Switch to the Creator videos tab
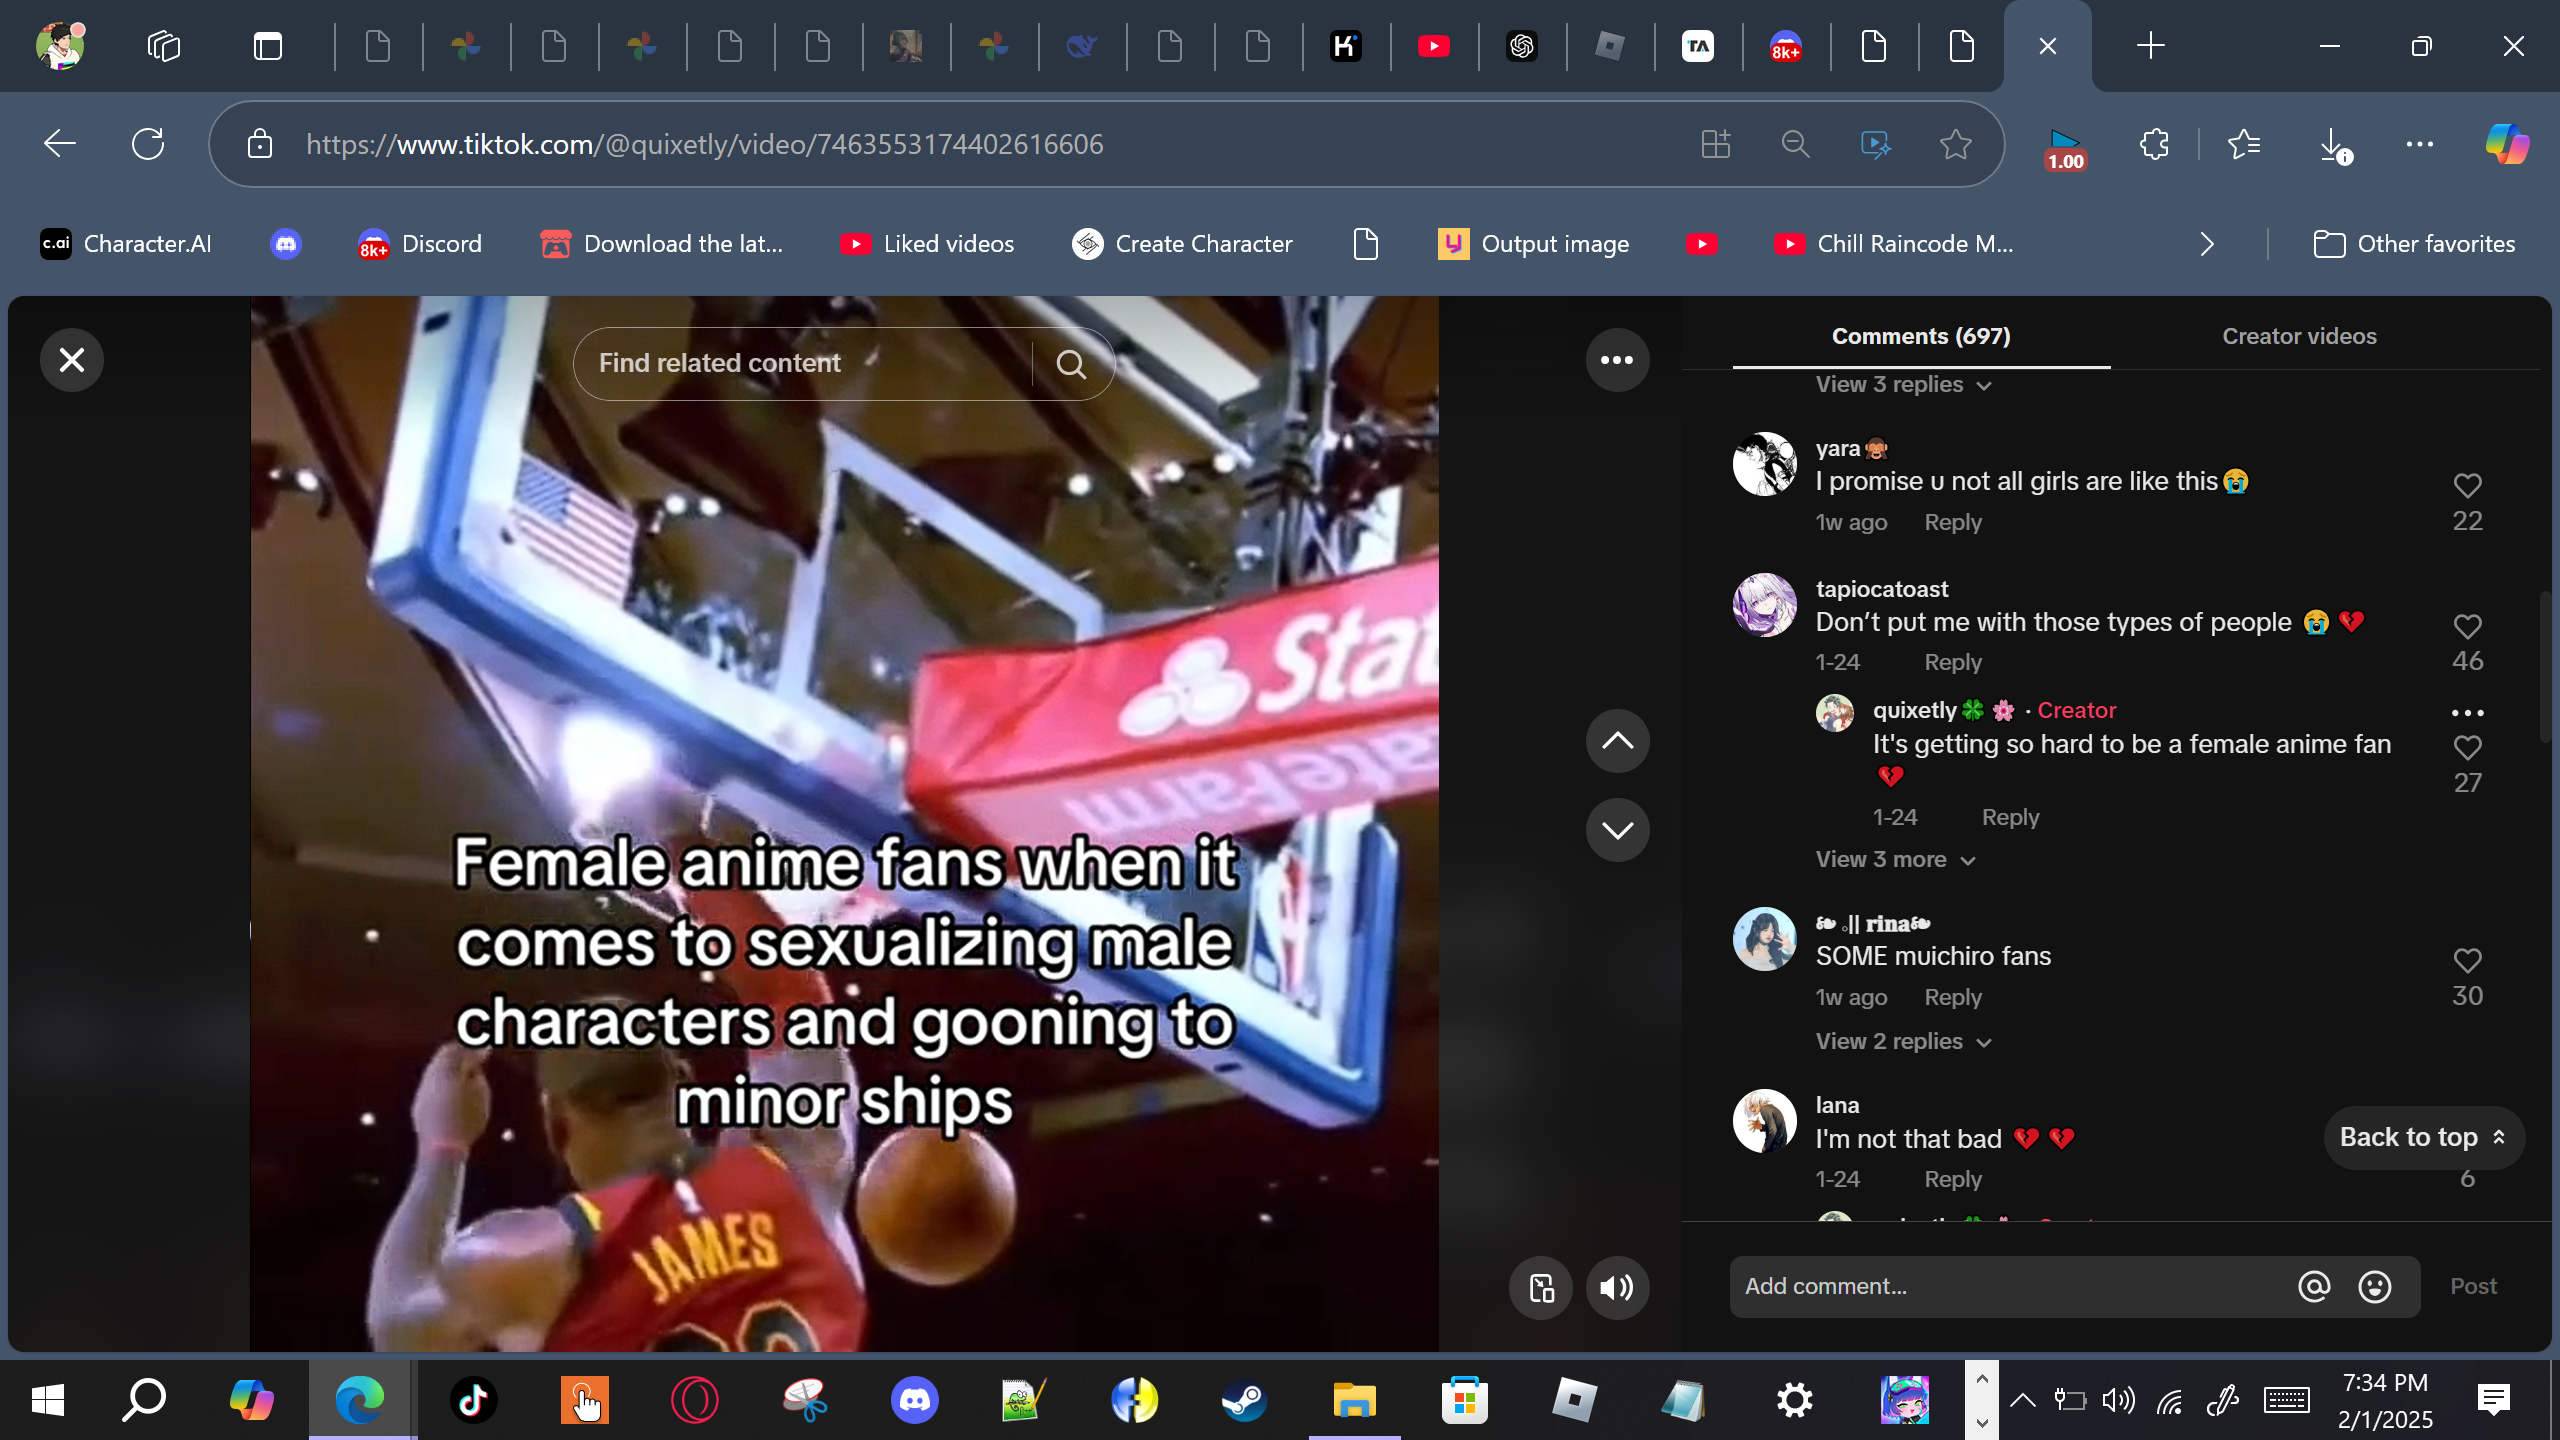 [x=2299, y=336]
